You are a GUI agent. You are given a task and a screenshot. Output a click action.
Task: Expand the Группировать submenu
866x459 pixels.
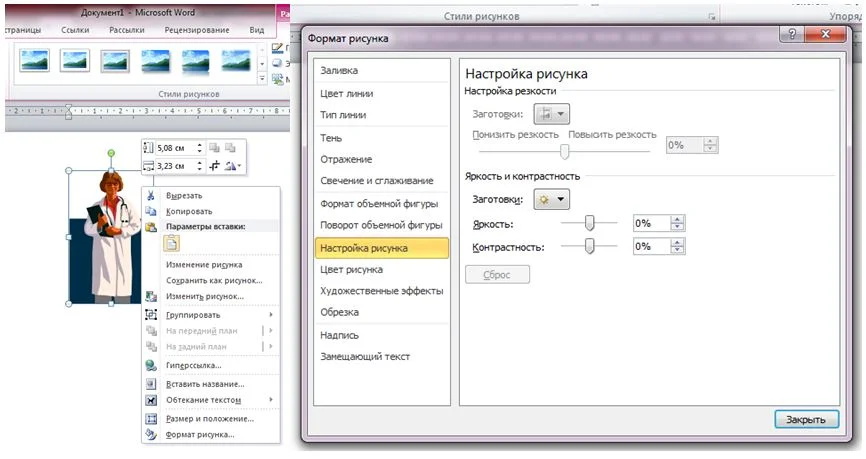[271, 315]
